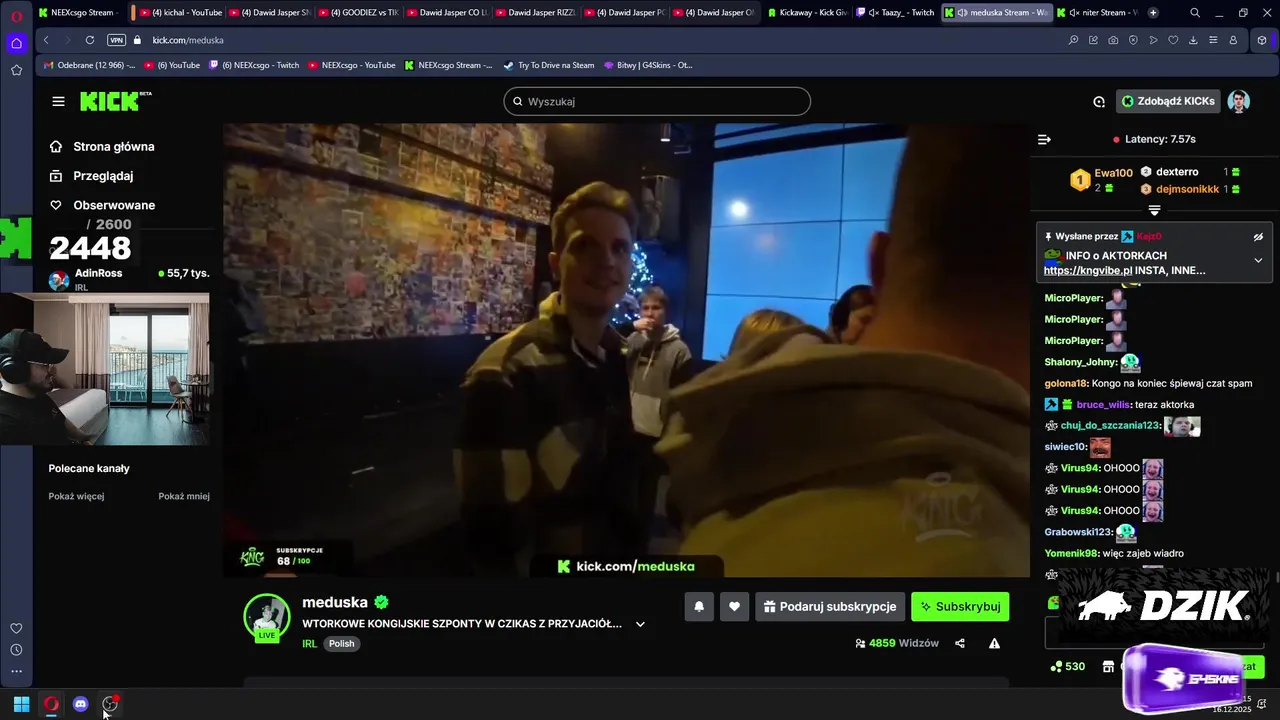The width and height of the screenshot is (1280, 720).
Task: Click Ewa100 on gift leaderboard
Action: coord(1113,173)
